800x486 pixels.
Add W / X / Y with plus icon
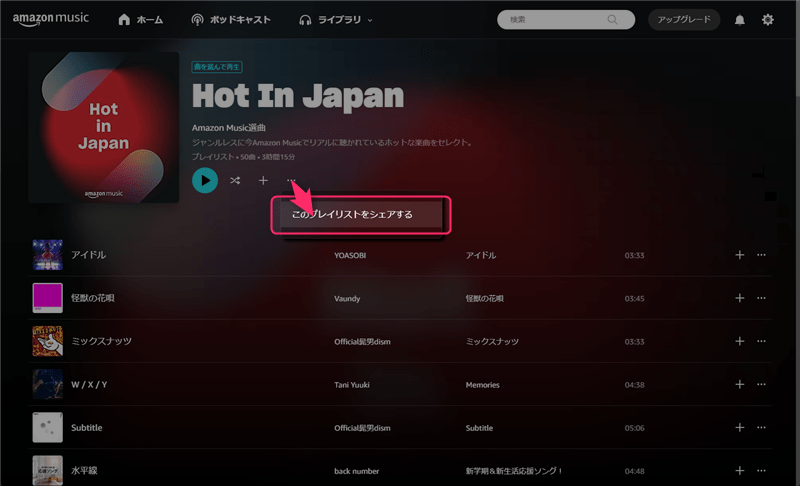click(x=739, y=384)
